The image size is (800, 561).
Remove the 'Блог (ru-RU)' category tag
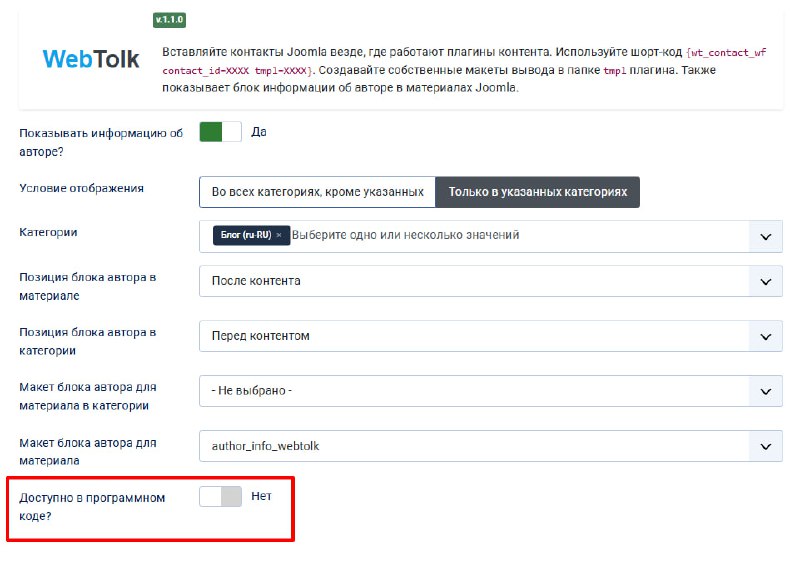coord(279,235)
